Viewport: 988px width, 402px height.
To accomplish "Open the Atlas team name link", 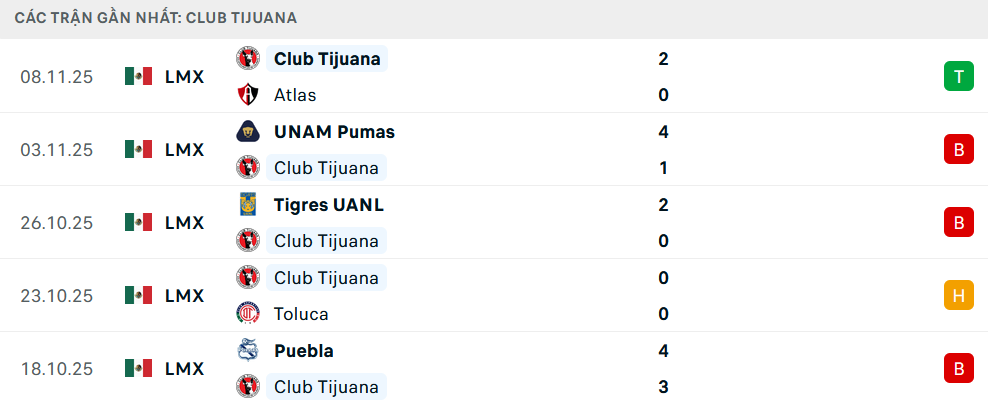I will (x=295, y=95).
